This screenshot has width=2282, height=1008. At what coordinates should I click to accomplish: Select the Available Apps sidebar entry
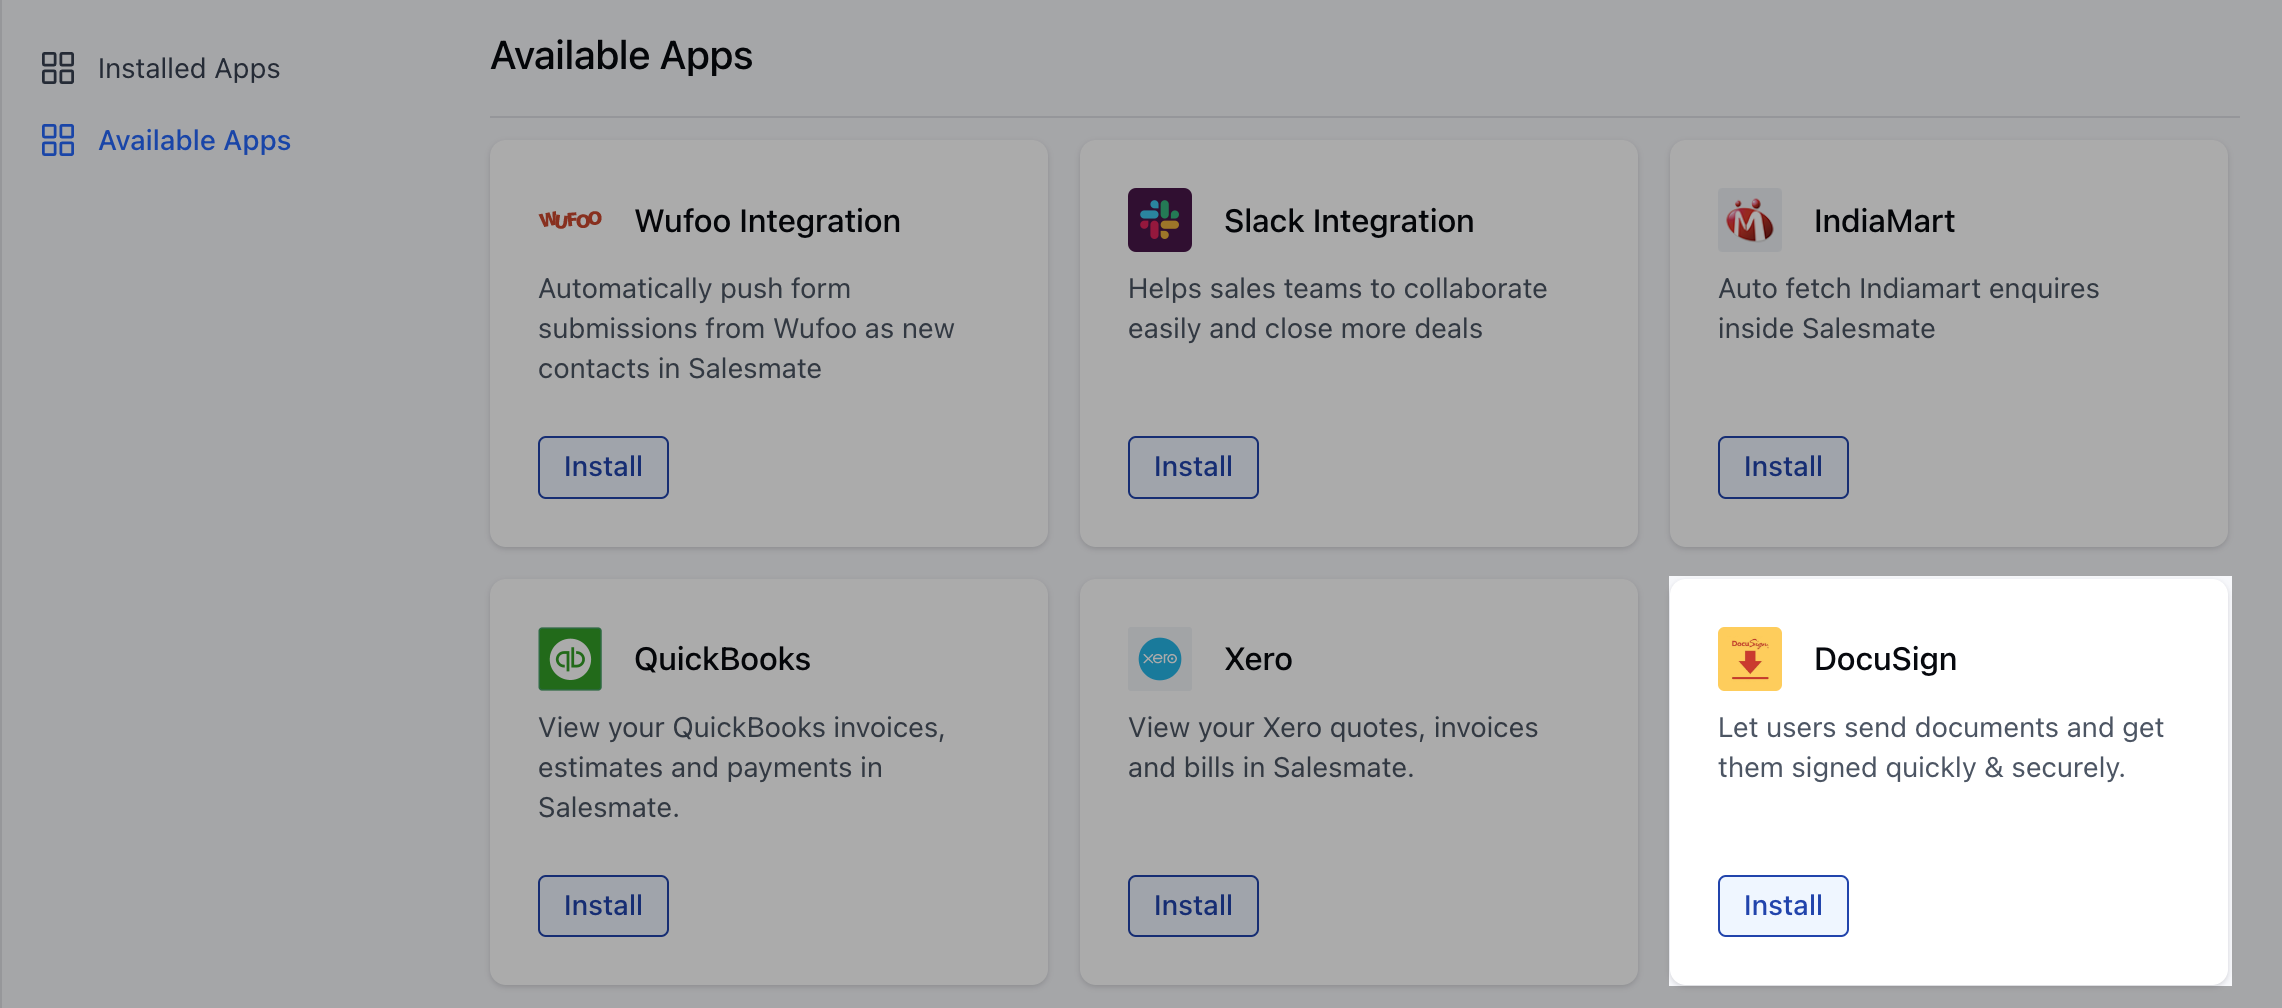tap(195, 140)
